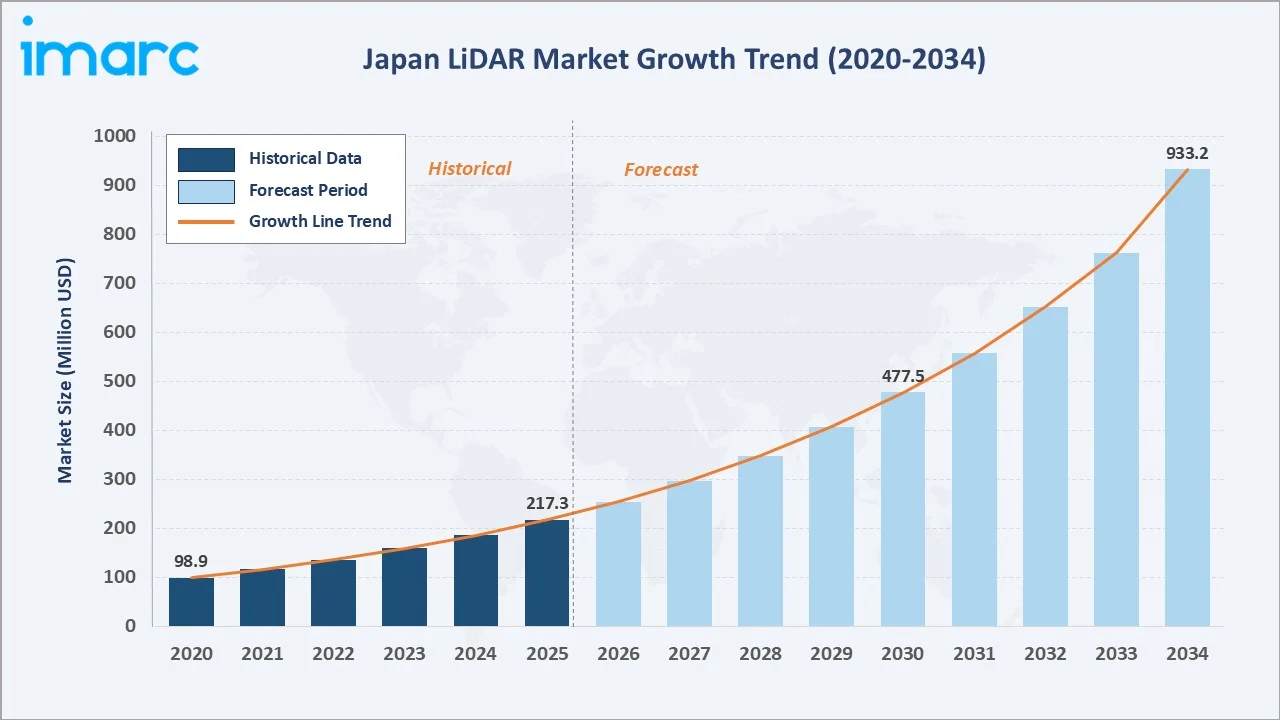The height and width of the screenshot is (720, 1280).
Task: Click the x-axis label 2031
Action: (x=974, y=654)
